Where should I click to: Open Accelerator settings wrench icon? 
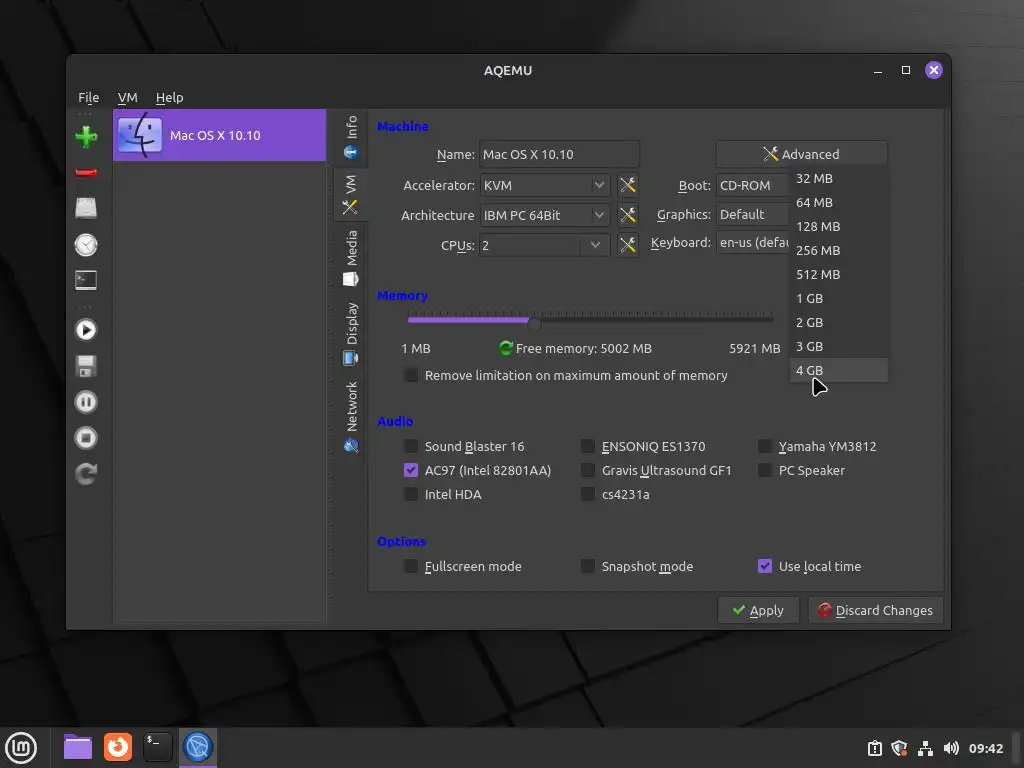[x=628, y=185]
